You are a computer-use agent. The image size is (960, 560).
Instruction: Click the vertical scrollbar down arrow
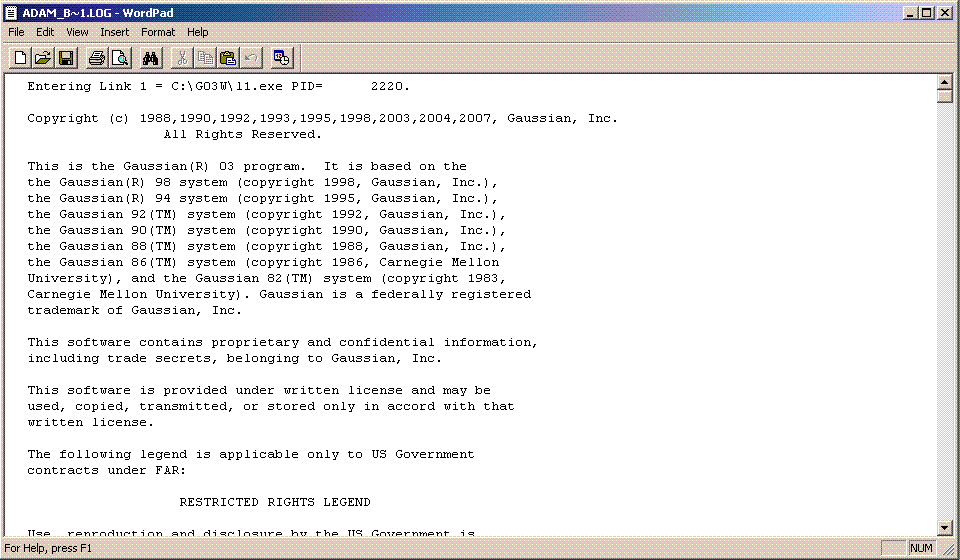pos(944,528)
